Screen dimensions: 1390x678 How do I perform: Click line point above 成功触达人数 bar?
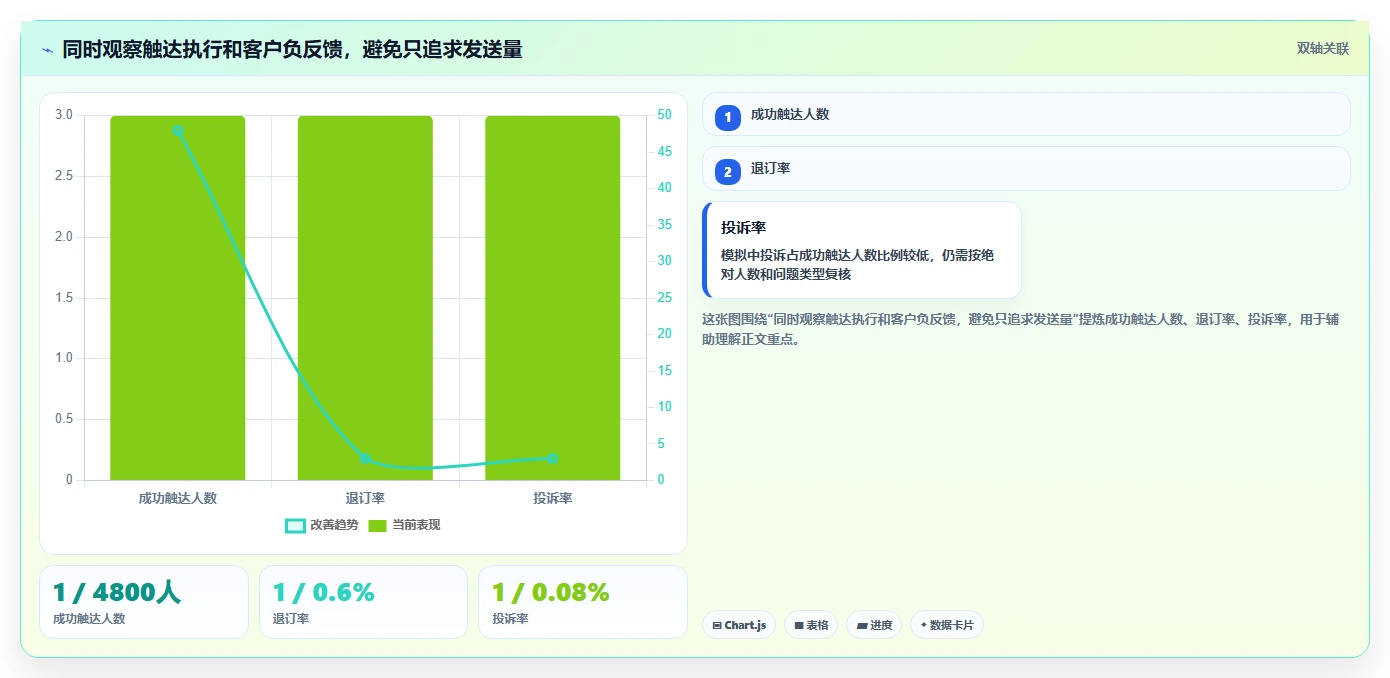pos(178,130)
